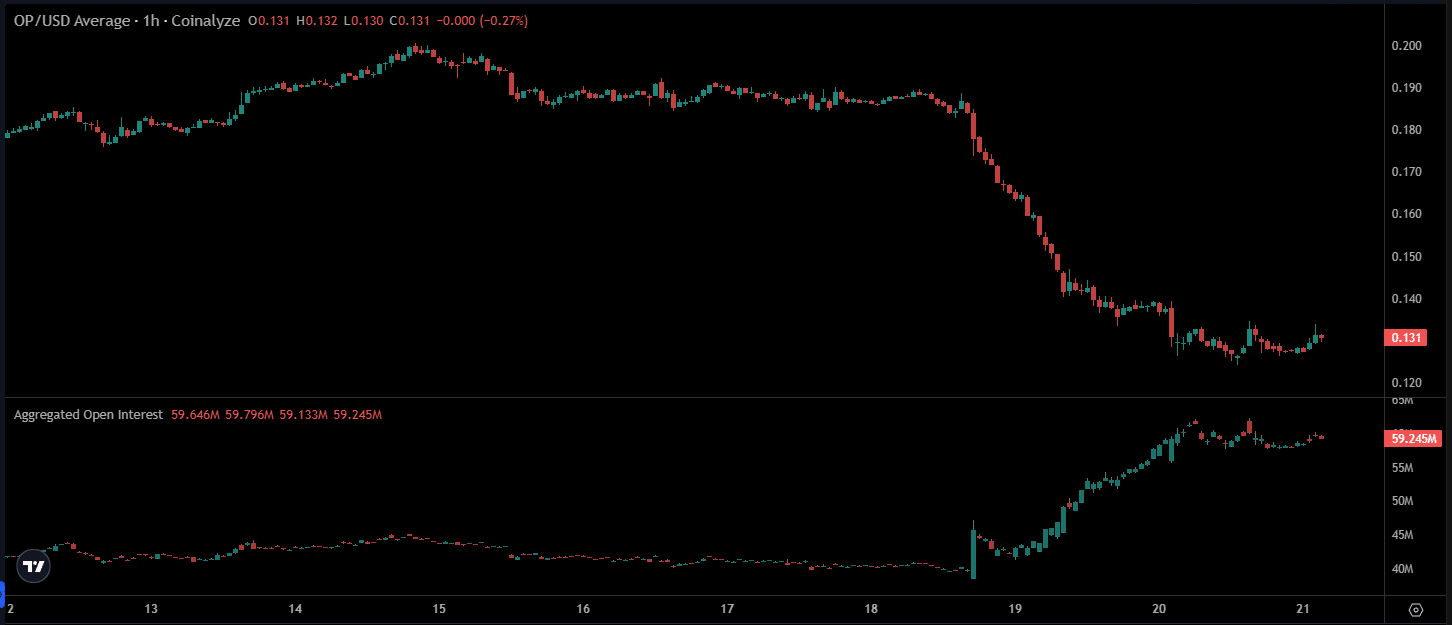Viewport: 1452px width, 625px height.
Task: Click date 13 on the time axis
Action: click(x=152, y=609)
